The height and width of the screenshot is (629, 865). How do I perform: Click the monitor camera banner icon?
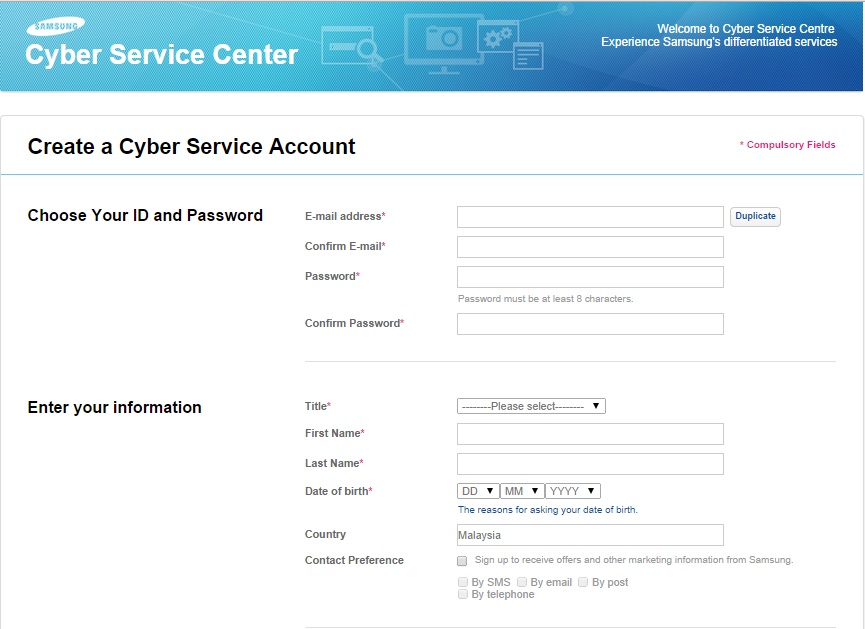444,44
